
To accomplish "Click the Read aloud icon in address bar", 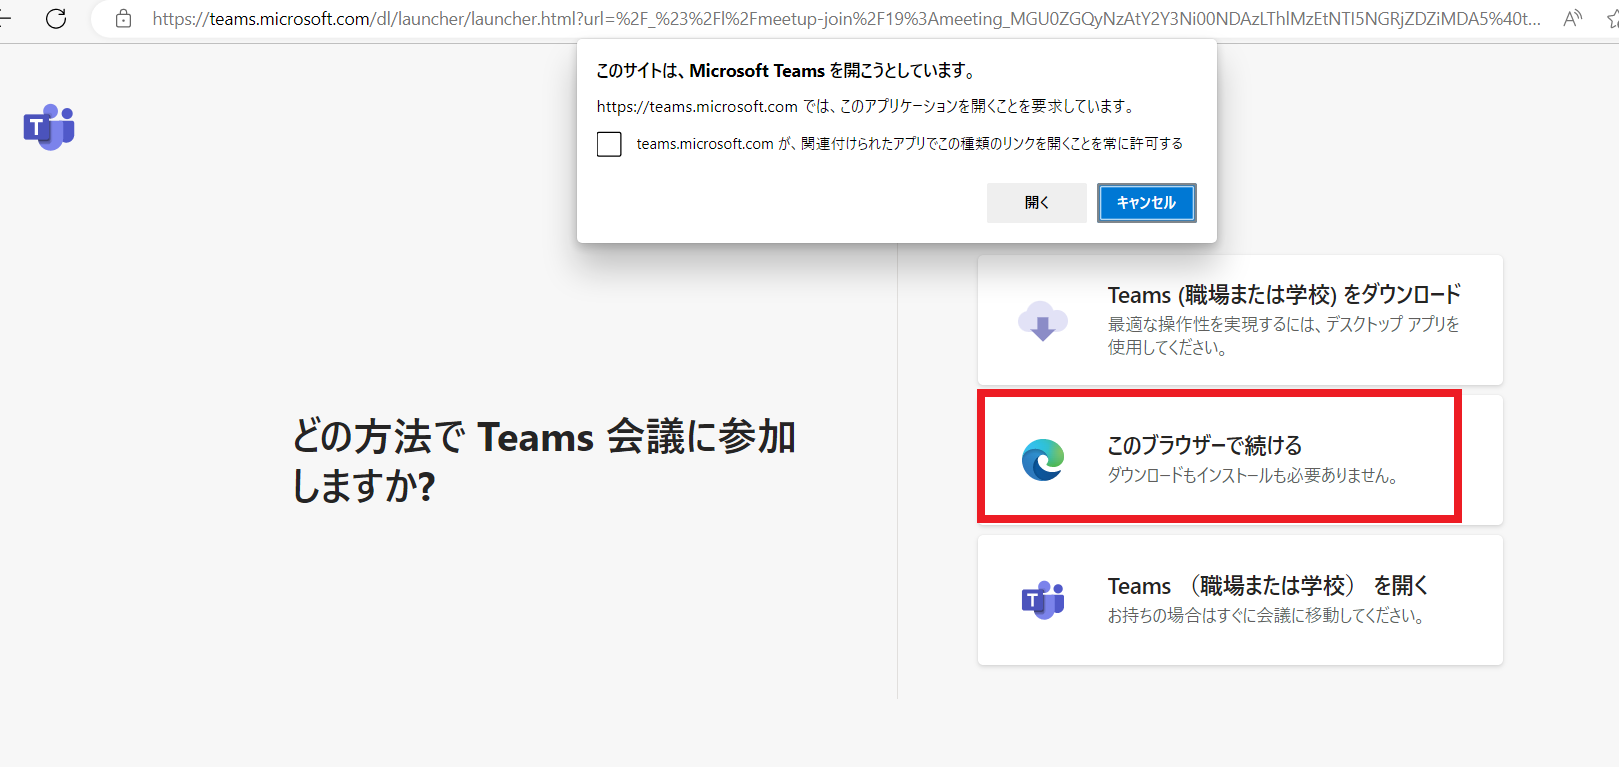I will point(1573,18).
